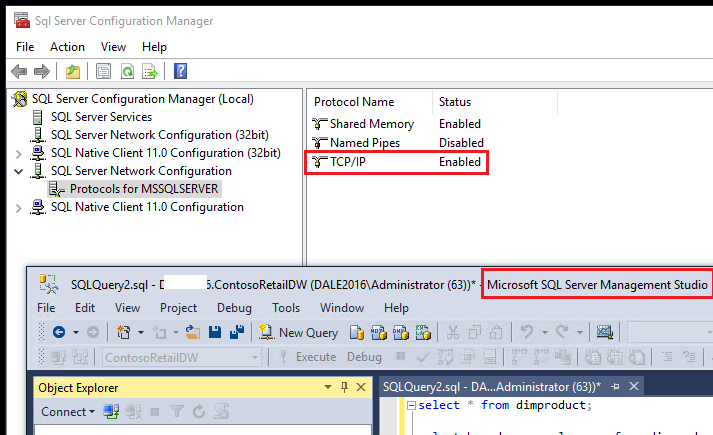Click Save floppy disk icon

(215, 332)
